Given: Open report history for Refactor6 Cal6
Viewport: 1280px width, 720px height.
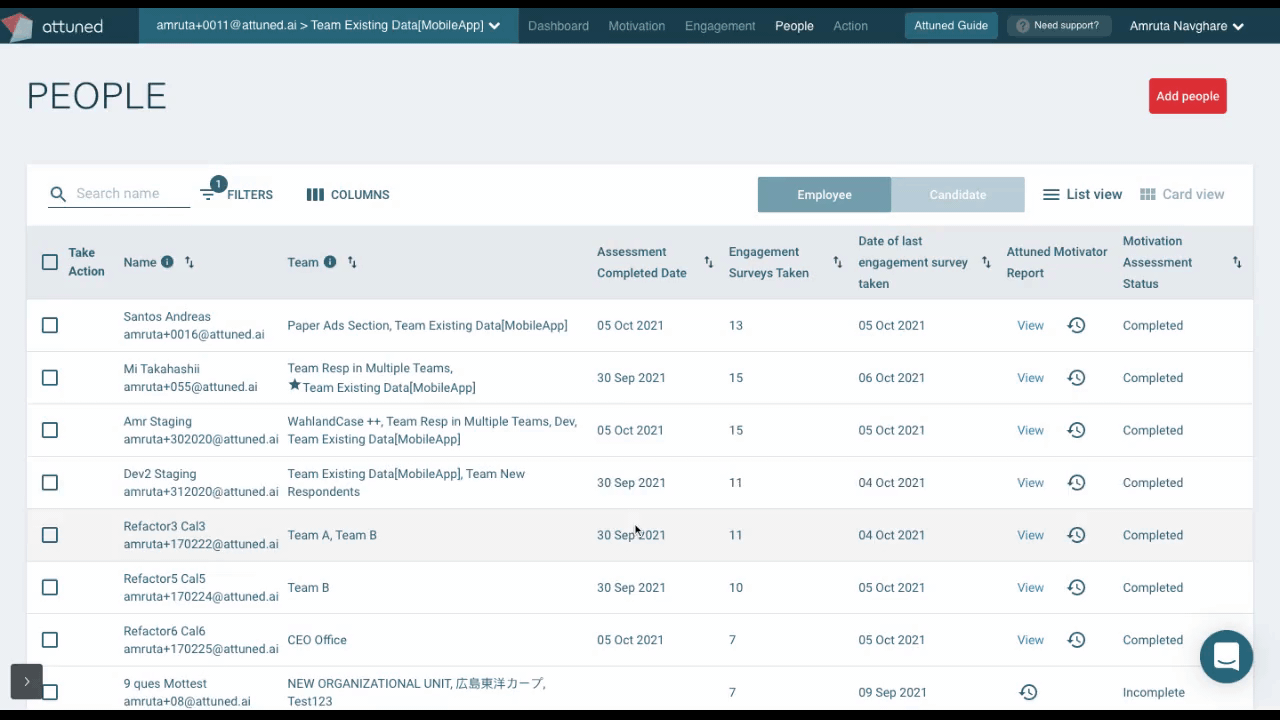Looking at the screenshot, I should pyautogui.click(x=1076, y=640).
